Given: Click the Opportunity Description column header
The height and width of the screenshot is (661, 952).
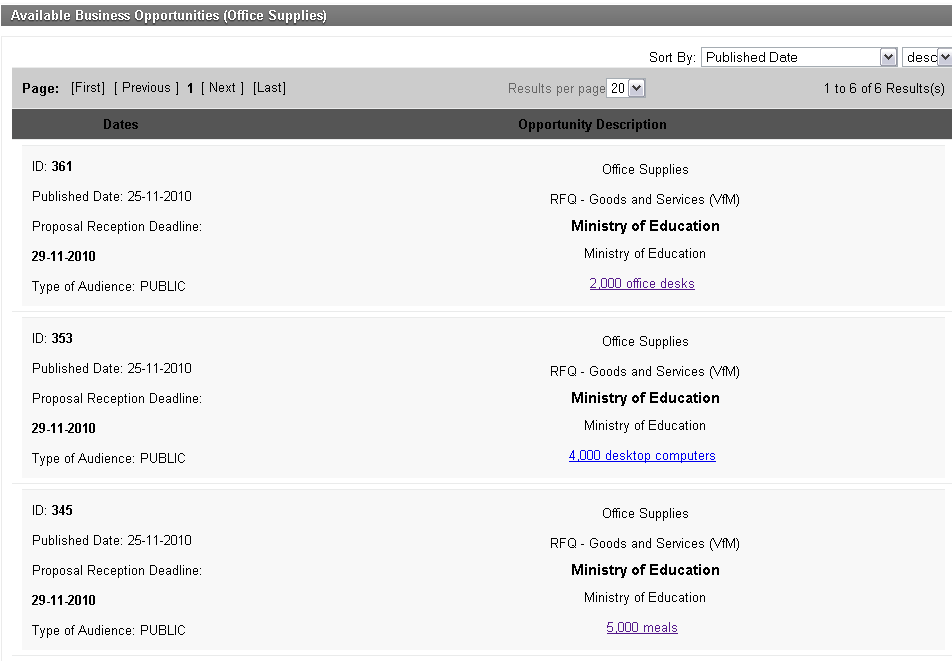Looking at the screenshot, I should point(592,125).
